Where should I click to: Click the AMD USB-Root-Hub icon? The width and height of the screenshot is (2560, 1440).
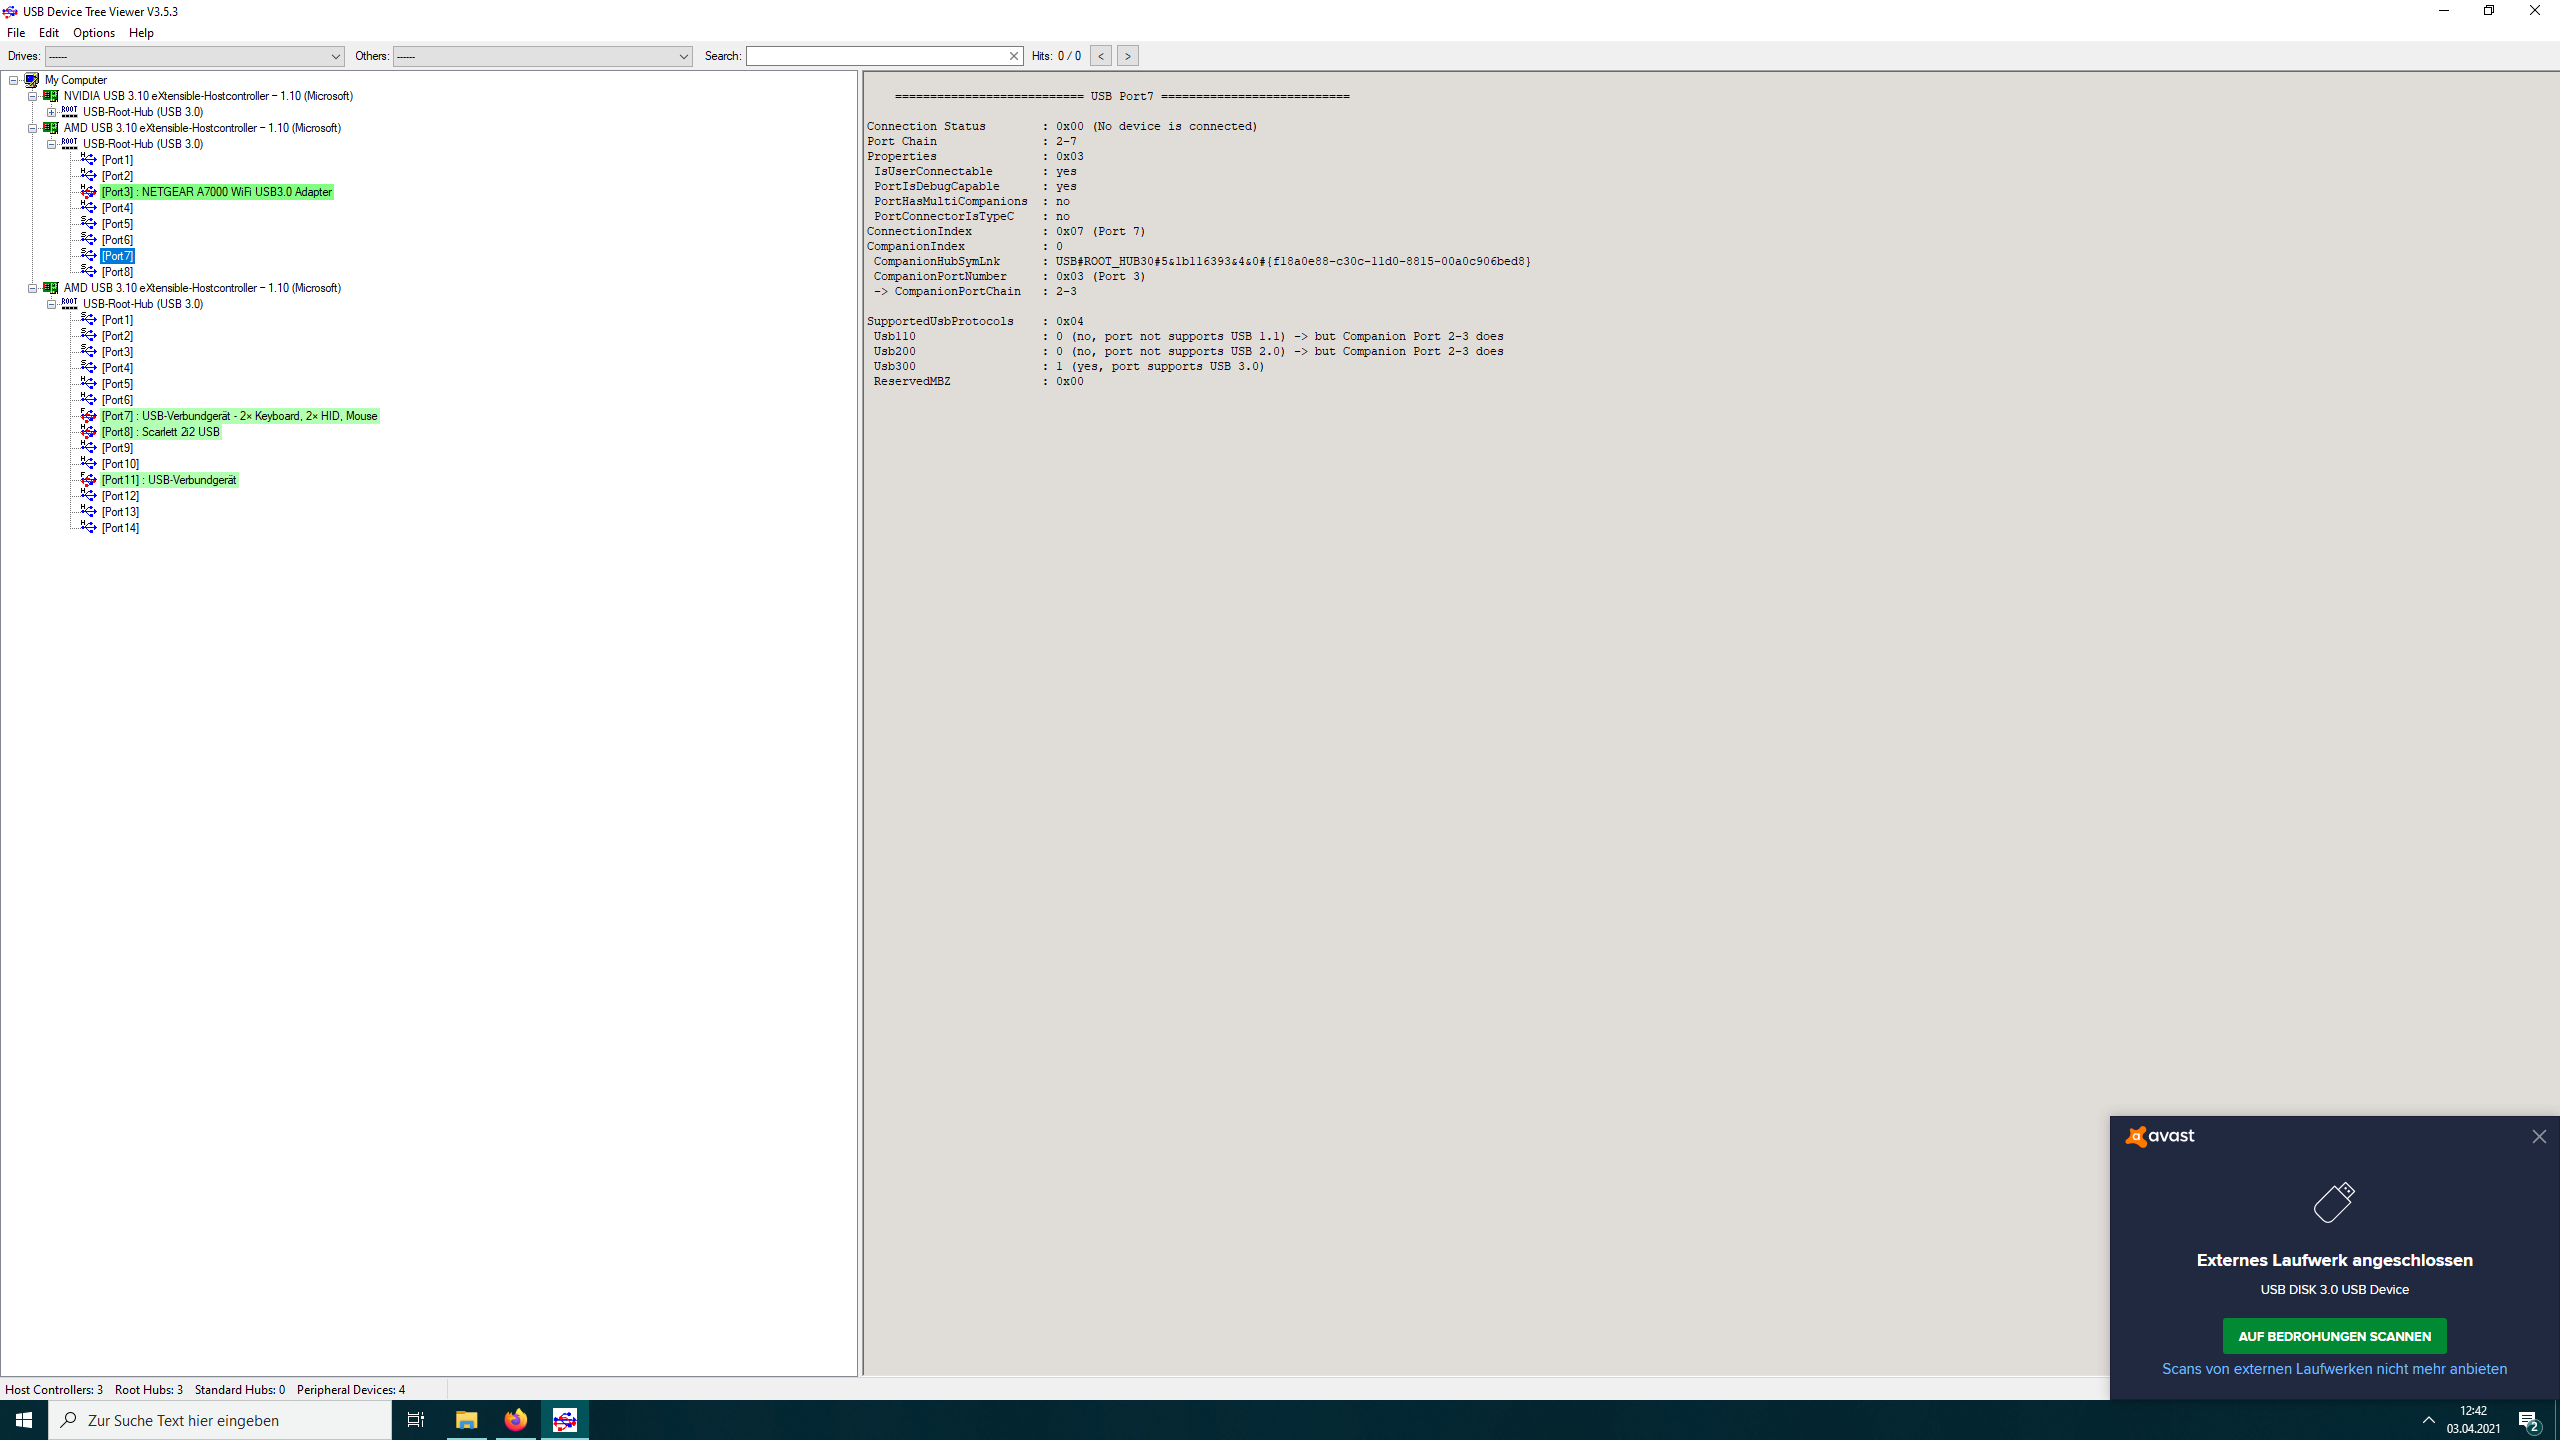[69, 143]
